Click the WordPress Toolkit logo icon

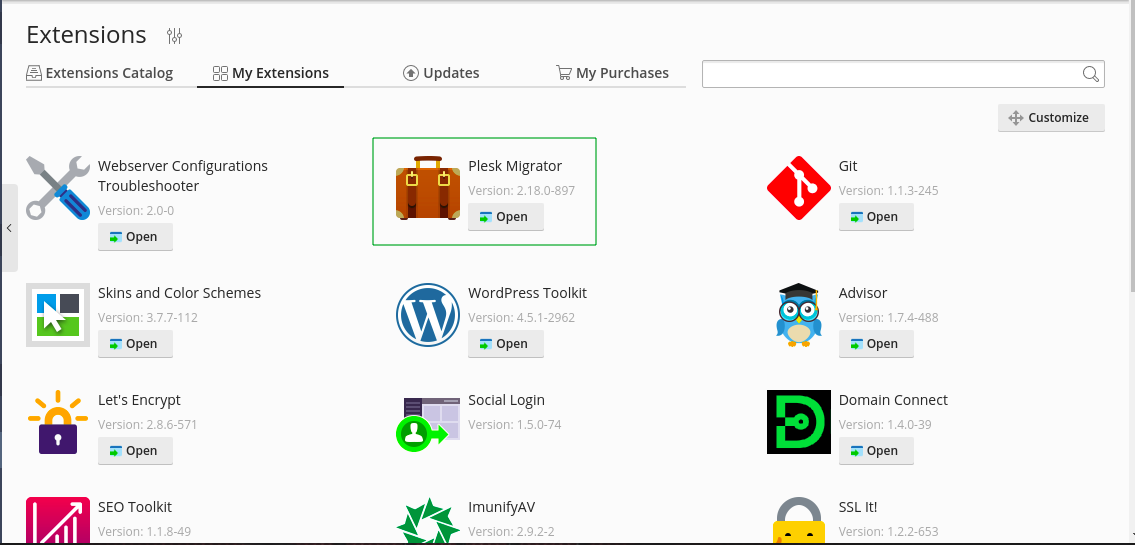coord(428,315)
